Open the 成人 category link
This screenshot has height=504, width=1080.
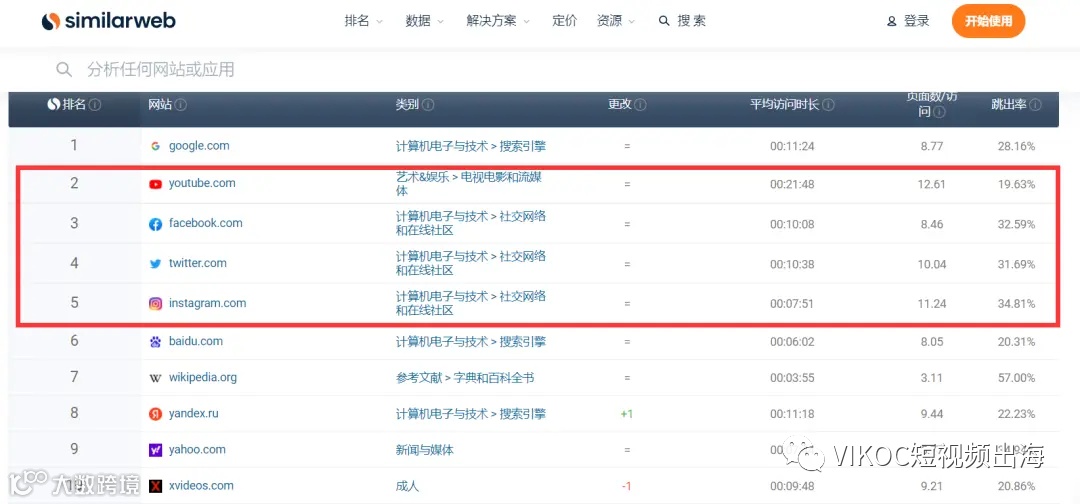click(407, 486)
